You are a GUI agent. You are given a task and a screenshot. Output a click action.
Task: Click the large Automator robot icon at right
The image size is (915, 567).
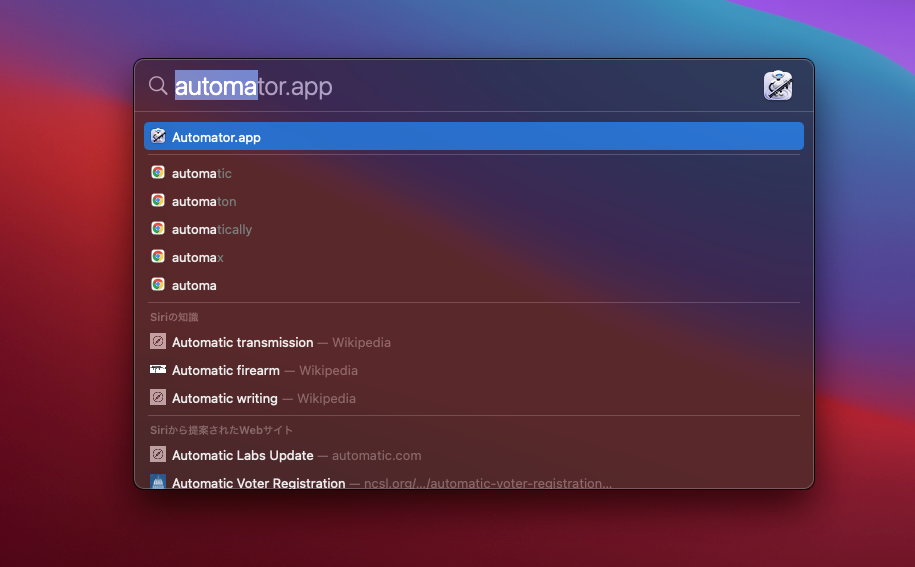coord(778,86)
